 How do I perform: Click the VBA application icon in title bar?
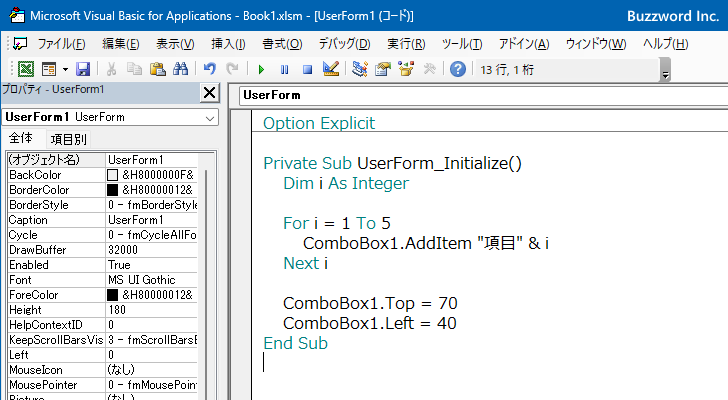point(17,15)
